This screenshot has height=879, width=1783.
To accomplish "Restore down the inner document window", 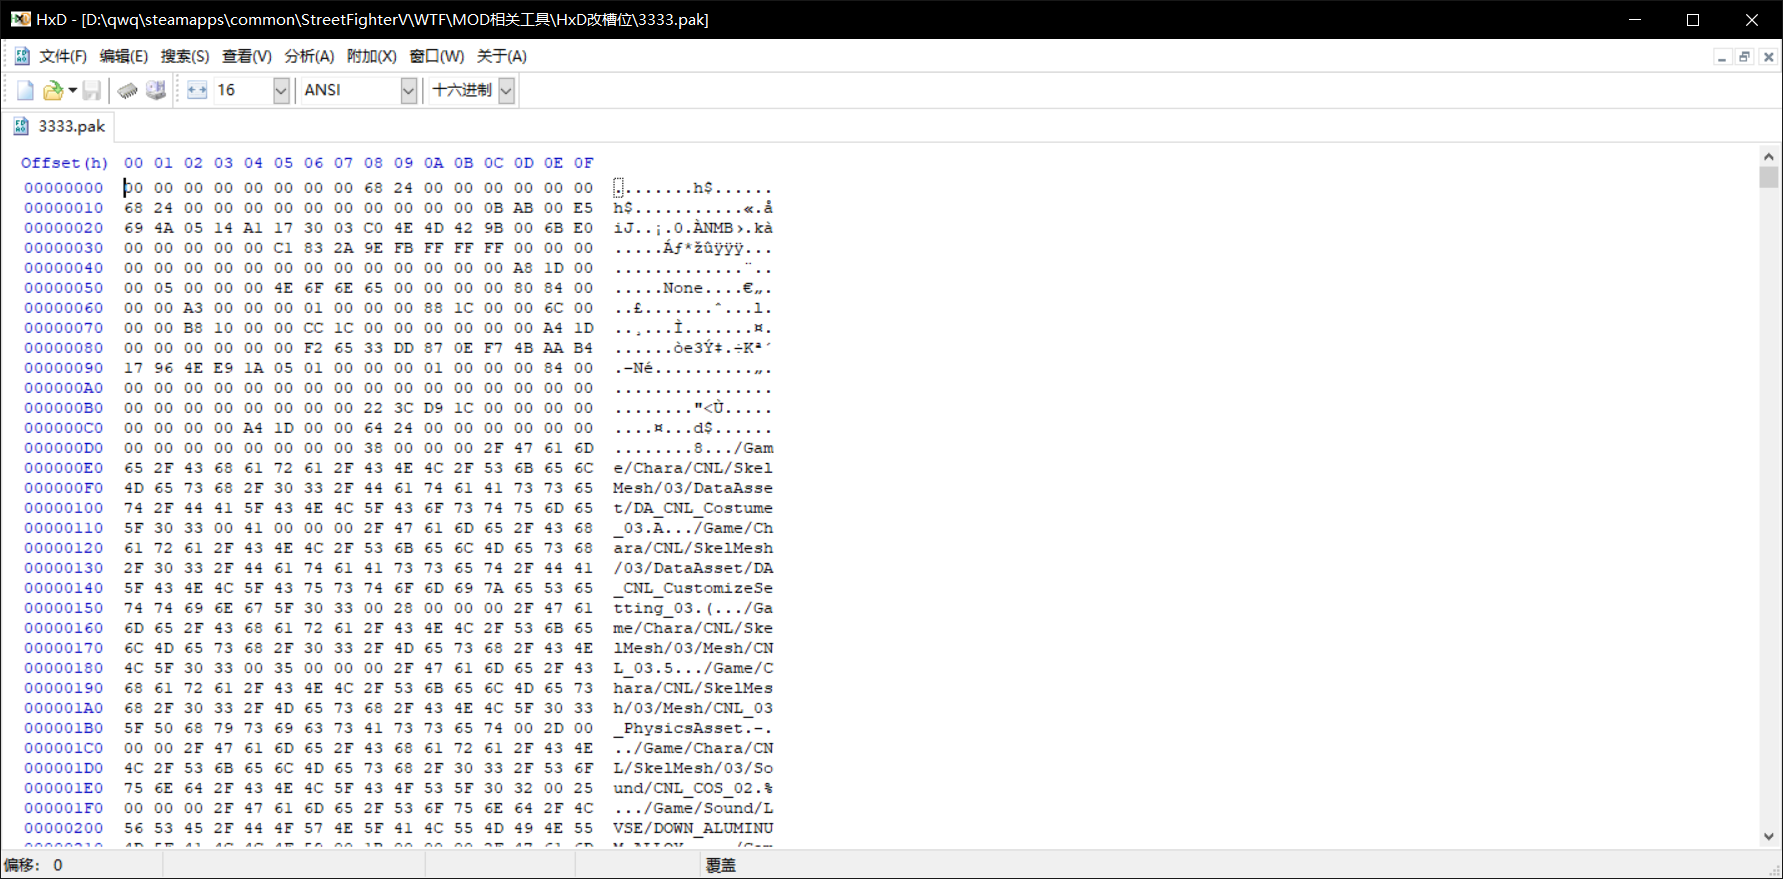I will 1745,57.
